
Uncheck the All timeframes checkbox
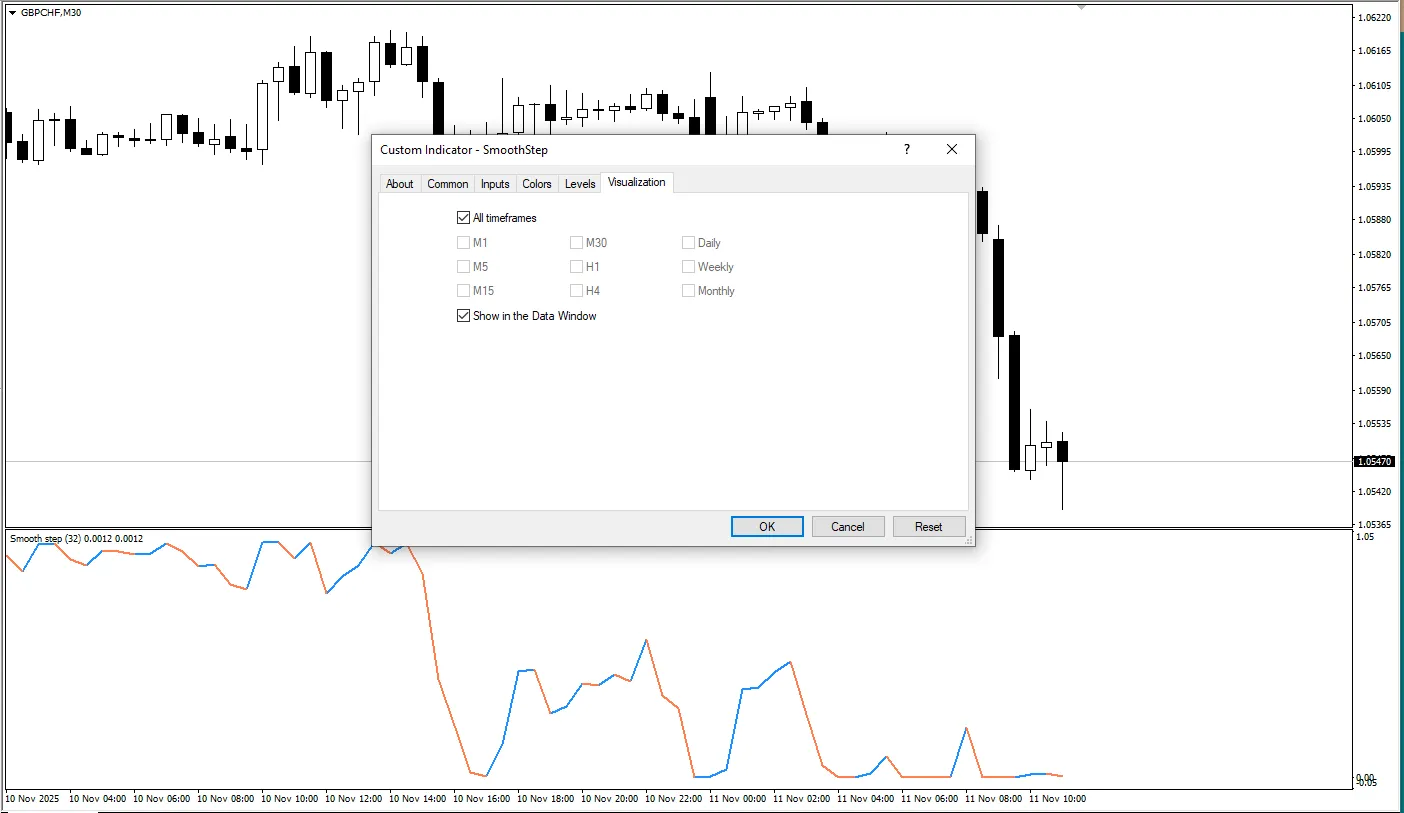click(x=463, y=218)
